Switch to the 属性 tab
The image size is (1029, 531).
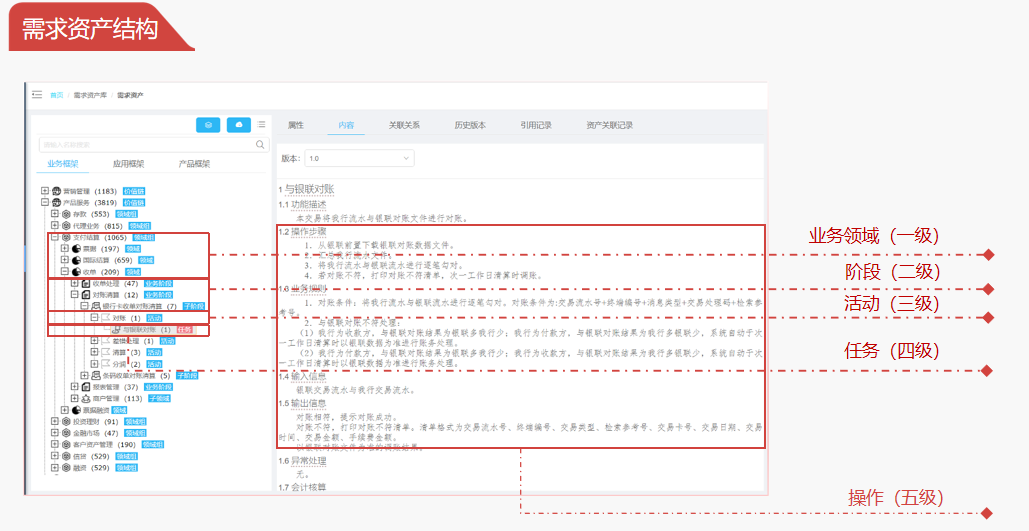tap(296, 125)
